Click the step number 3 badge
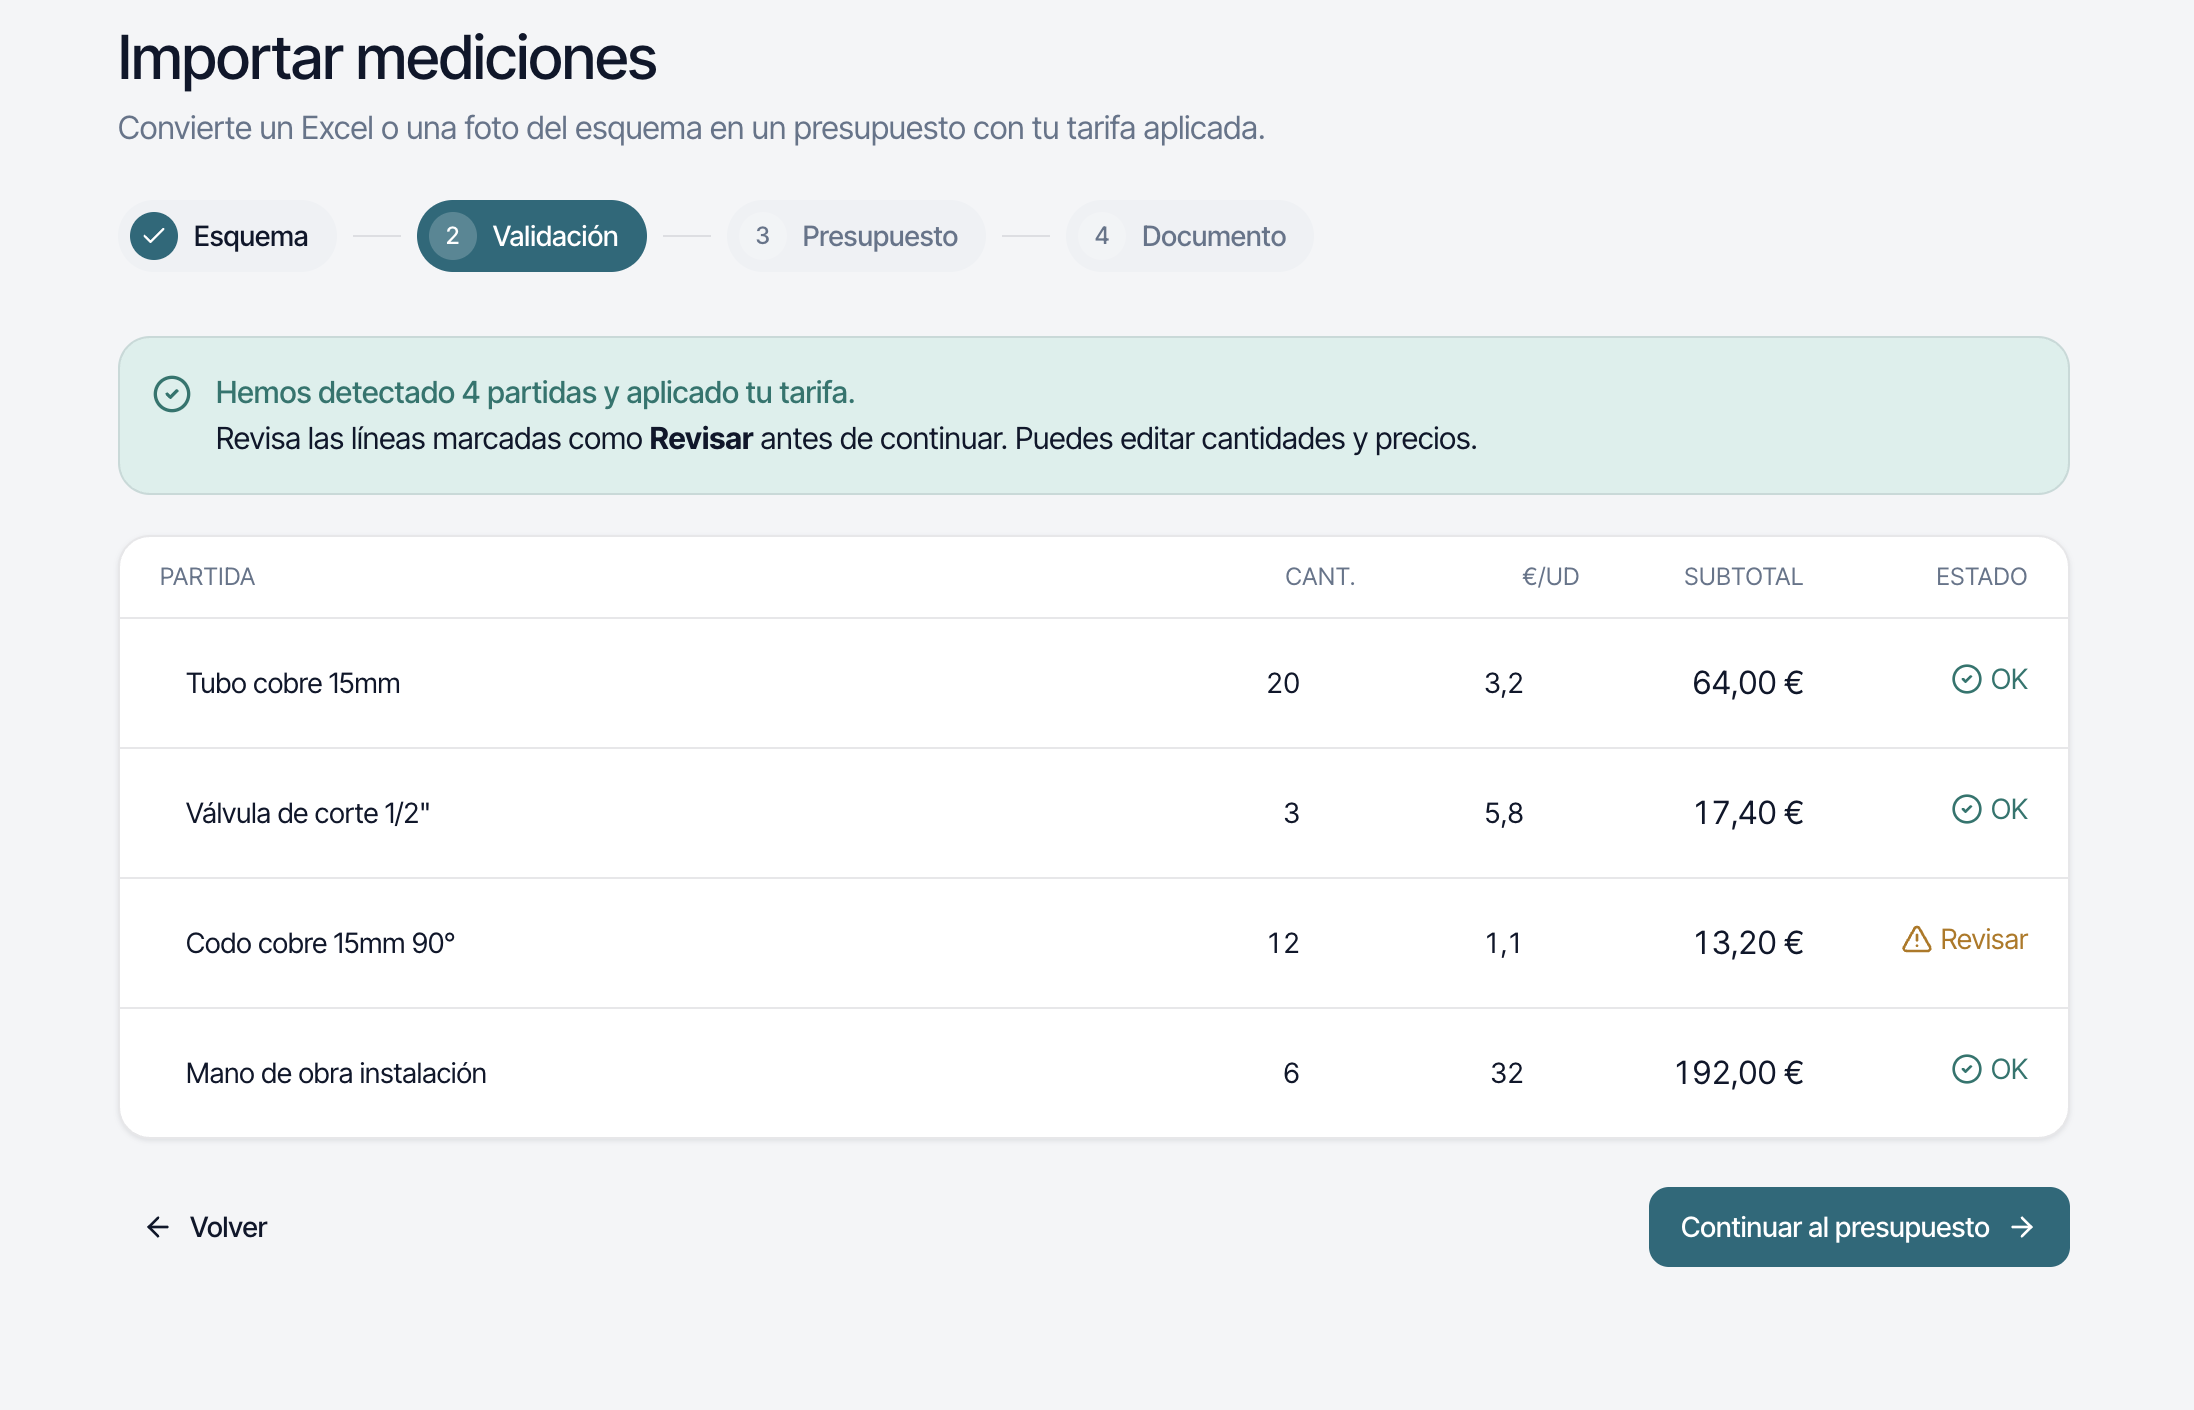Viewport: 2194px width, 1410px height. (x=763, y=236)
